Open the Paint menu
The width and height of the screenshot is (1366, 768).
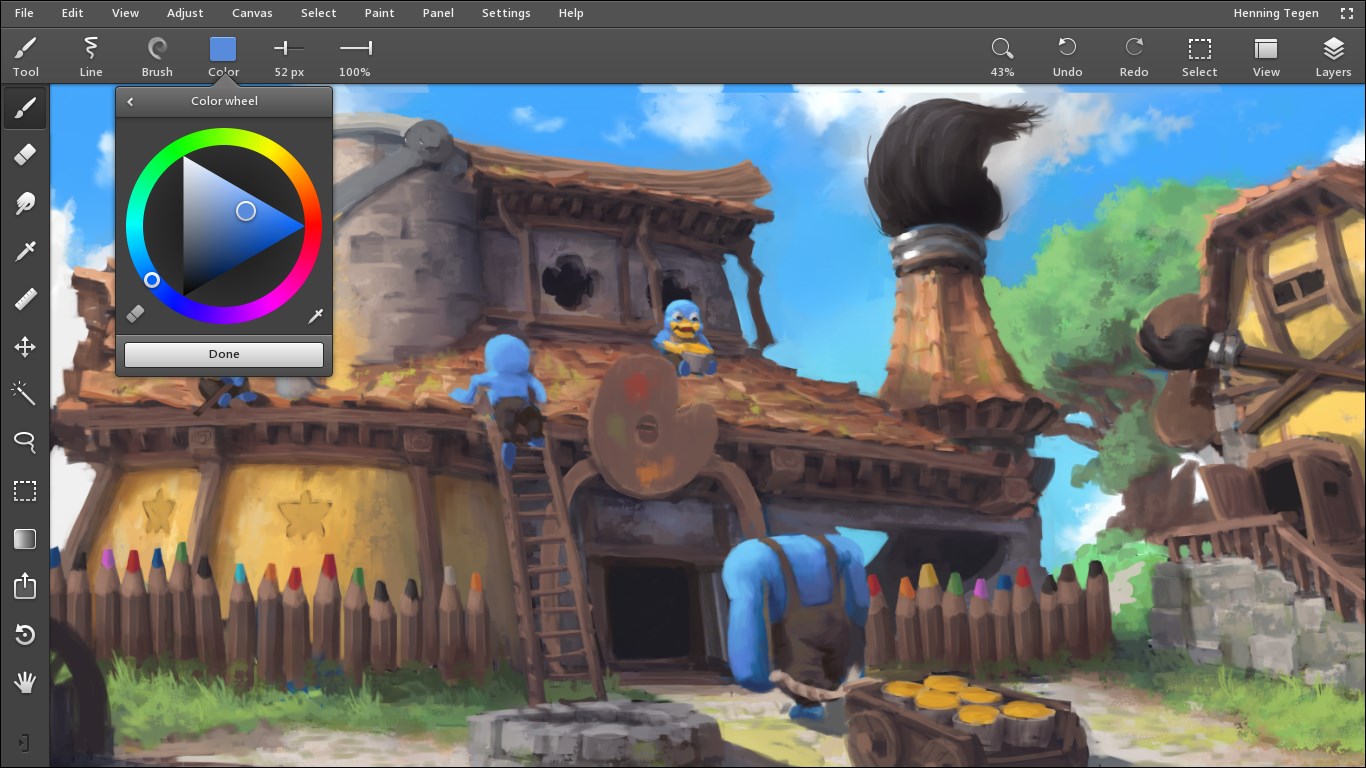379,13
